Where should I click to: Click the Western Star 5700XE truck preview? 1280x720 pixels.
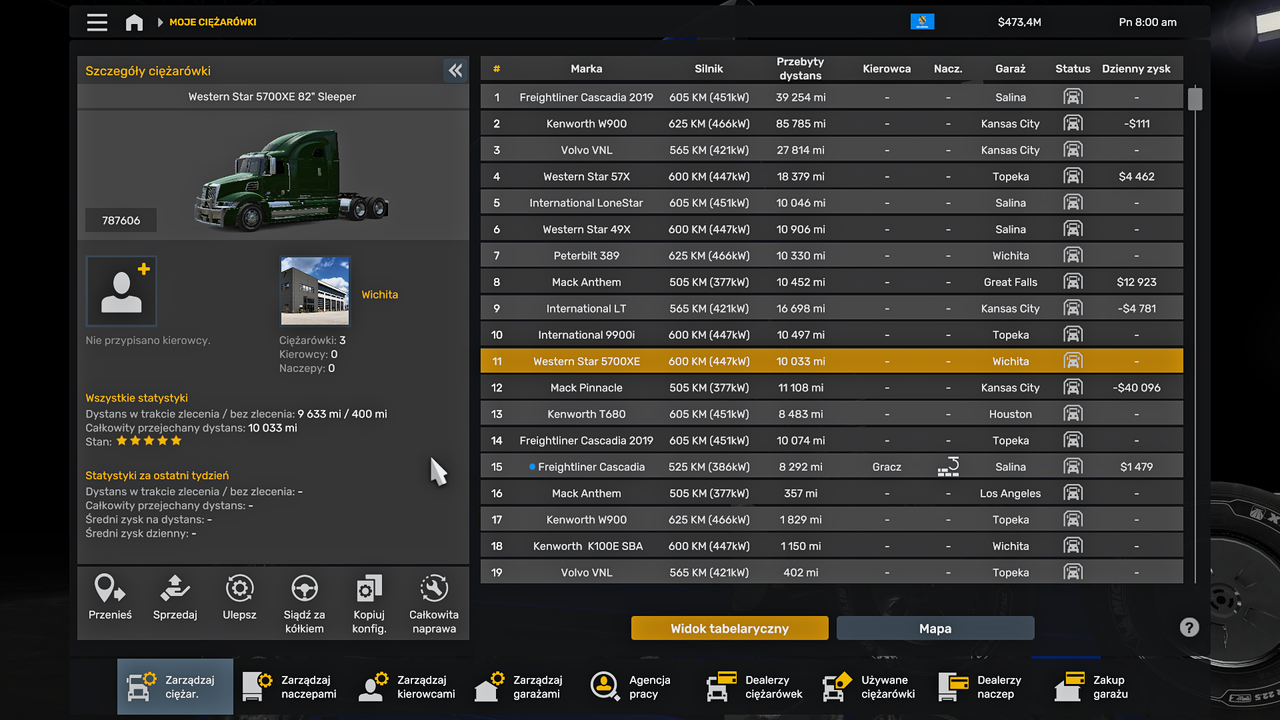pyautogui.click(x=291, y=179)
